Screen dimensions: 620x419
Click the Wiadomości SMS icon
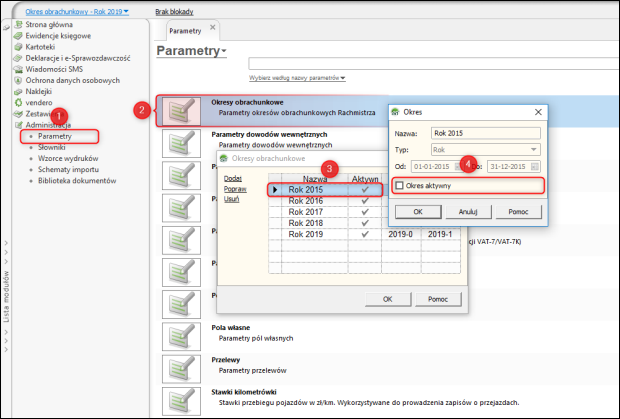pos(18,69)
